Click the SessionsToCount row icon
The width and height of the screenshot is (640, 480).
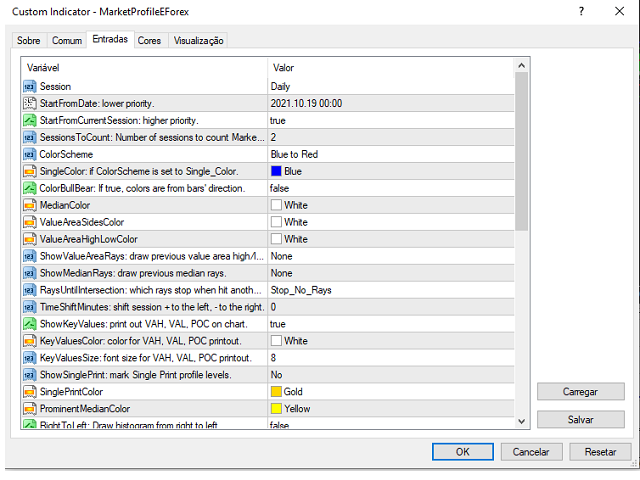pyautogui.click(x=30, y=137)
